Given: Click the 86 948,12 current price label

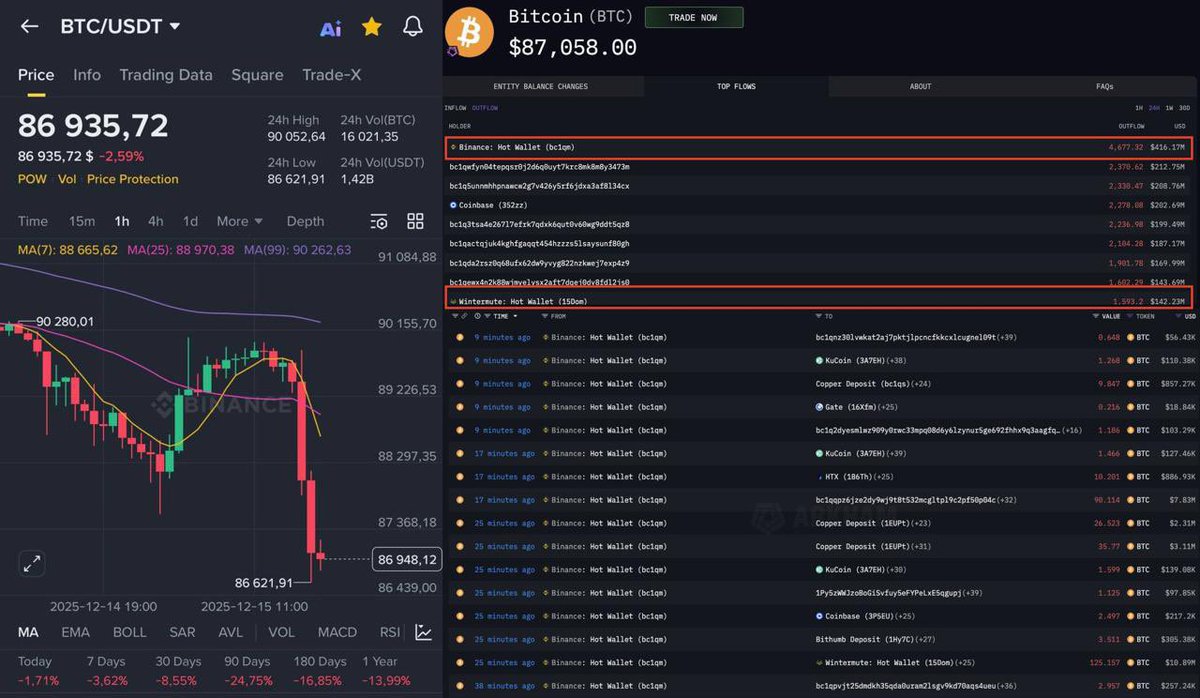Looking at the screenshot, I should coord(407,559).
